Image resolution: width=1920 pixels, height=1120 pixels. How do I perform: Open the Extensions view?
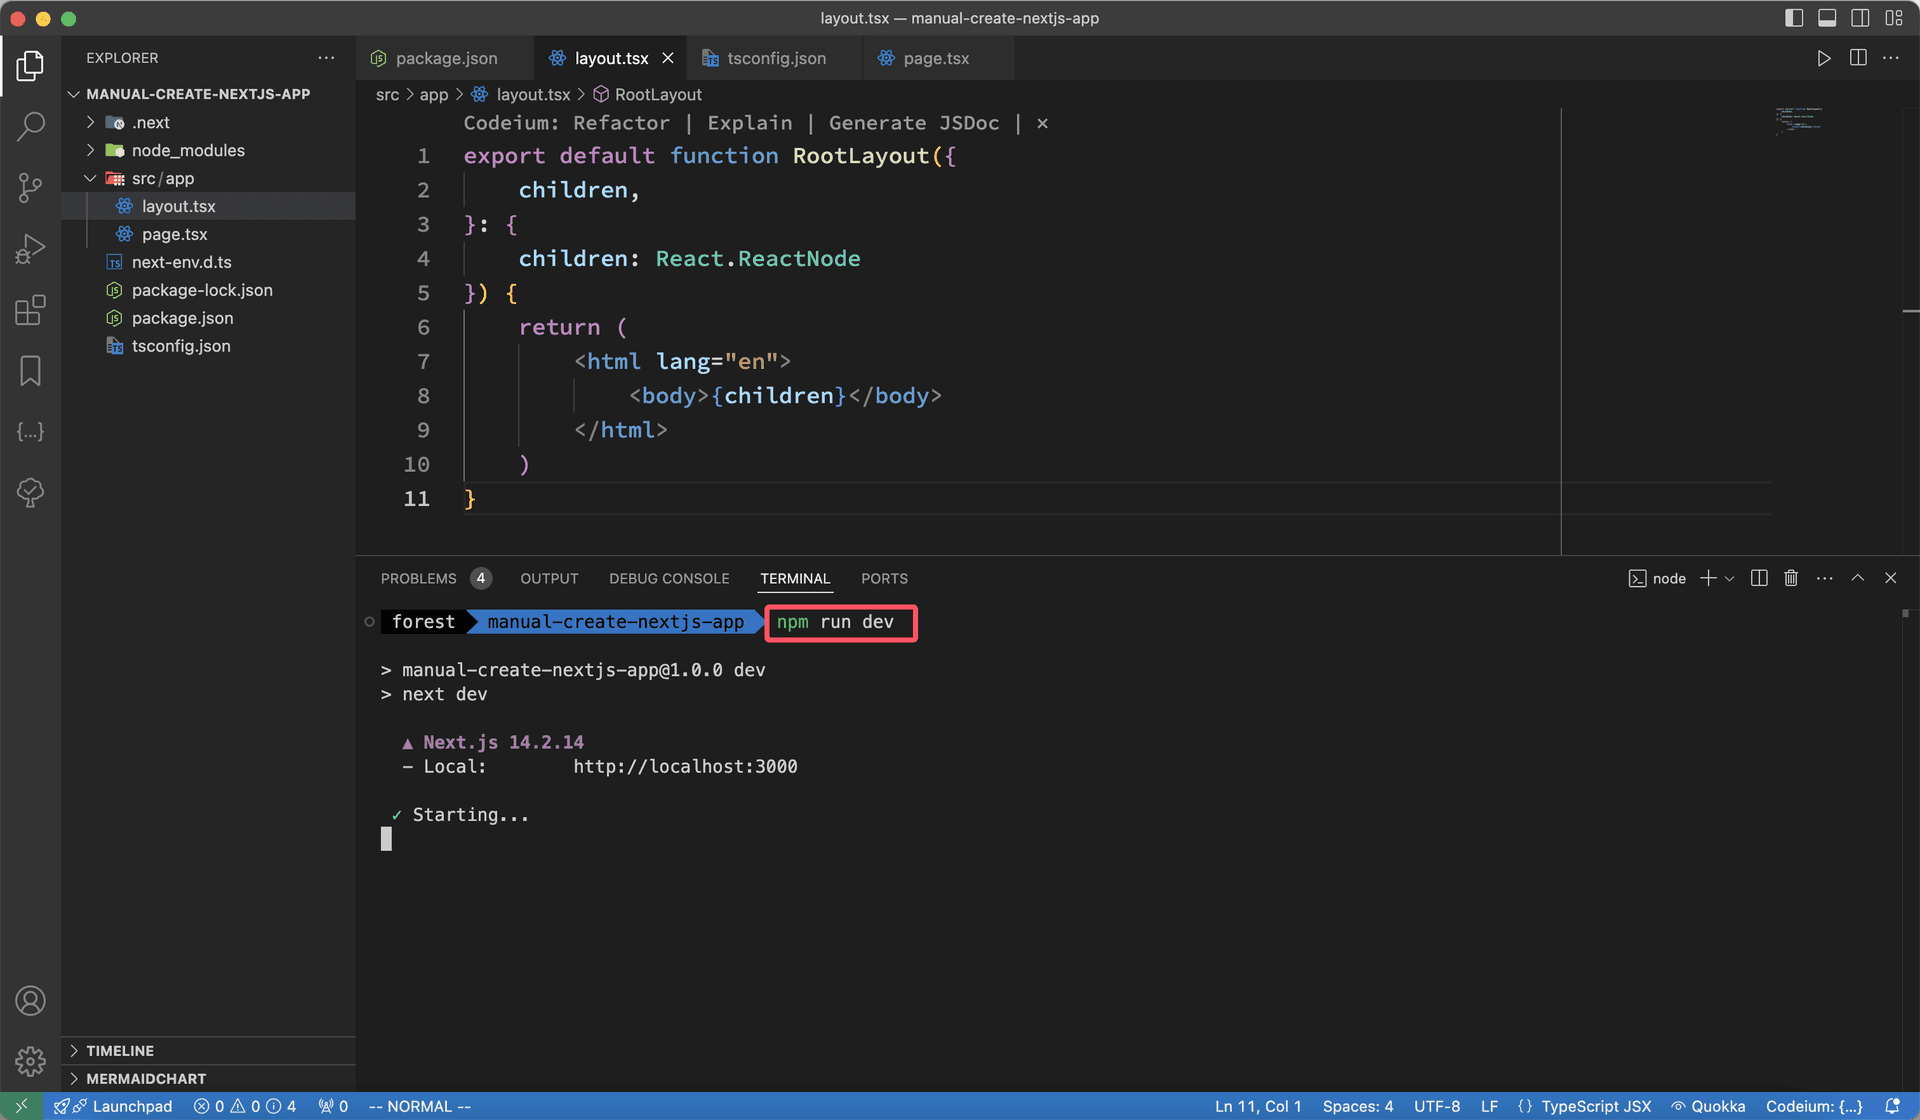30,310
